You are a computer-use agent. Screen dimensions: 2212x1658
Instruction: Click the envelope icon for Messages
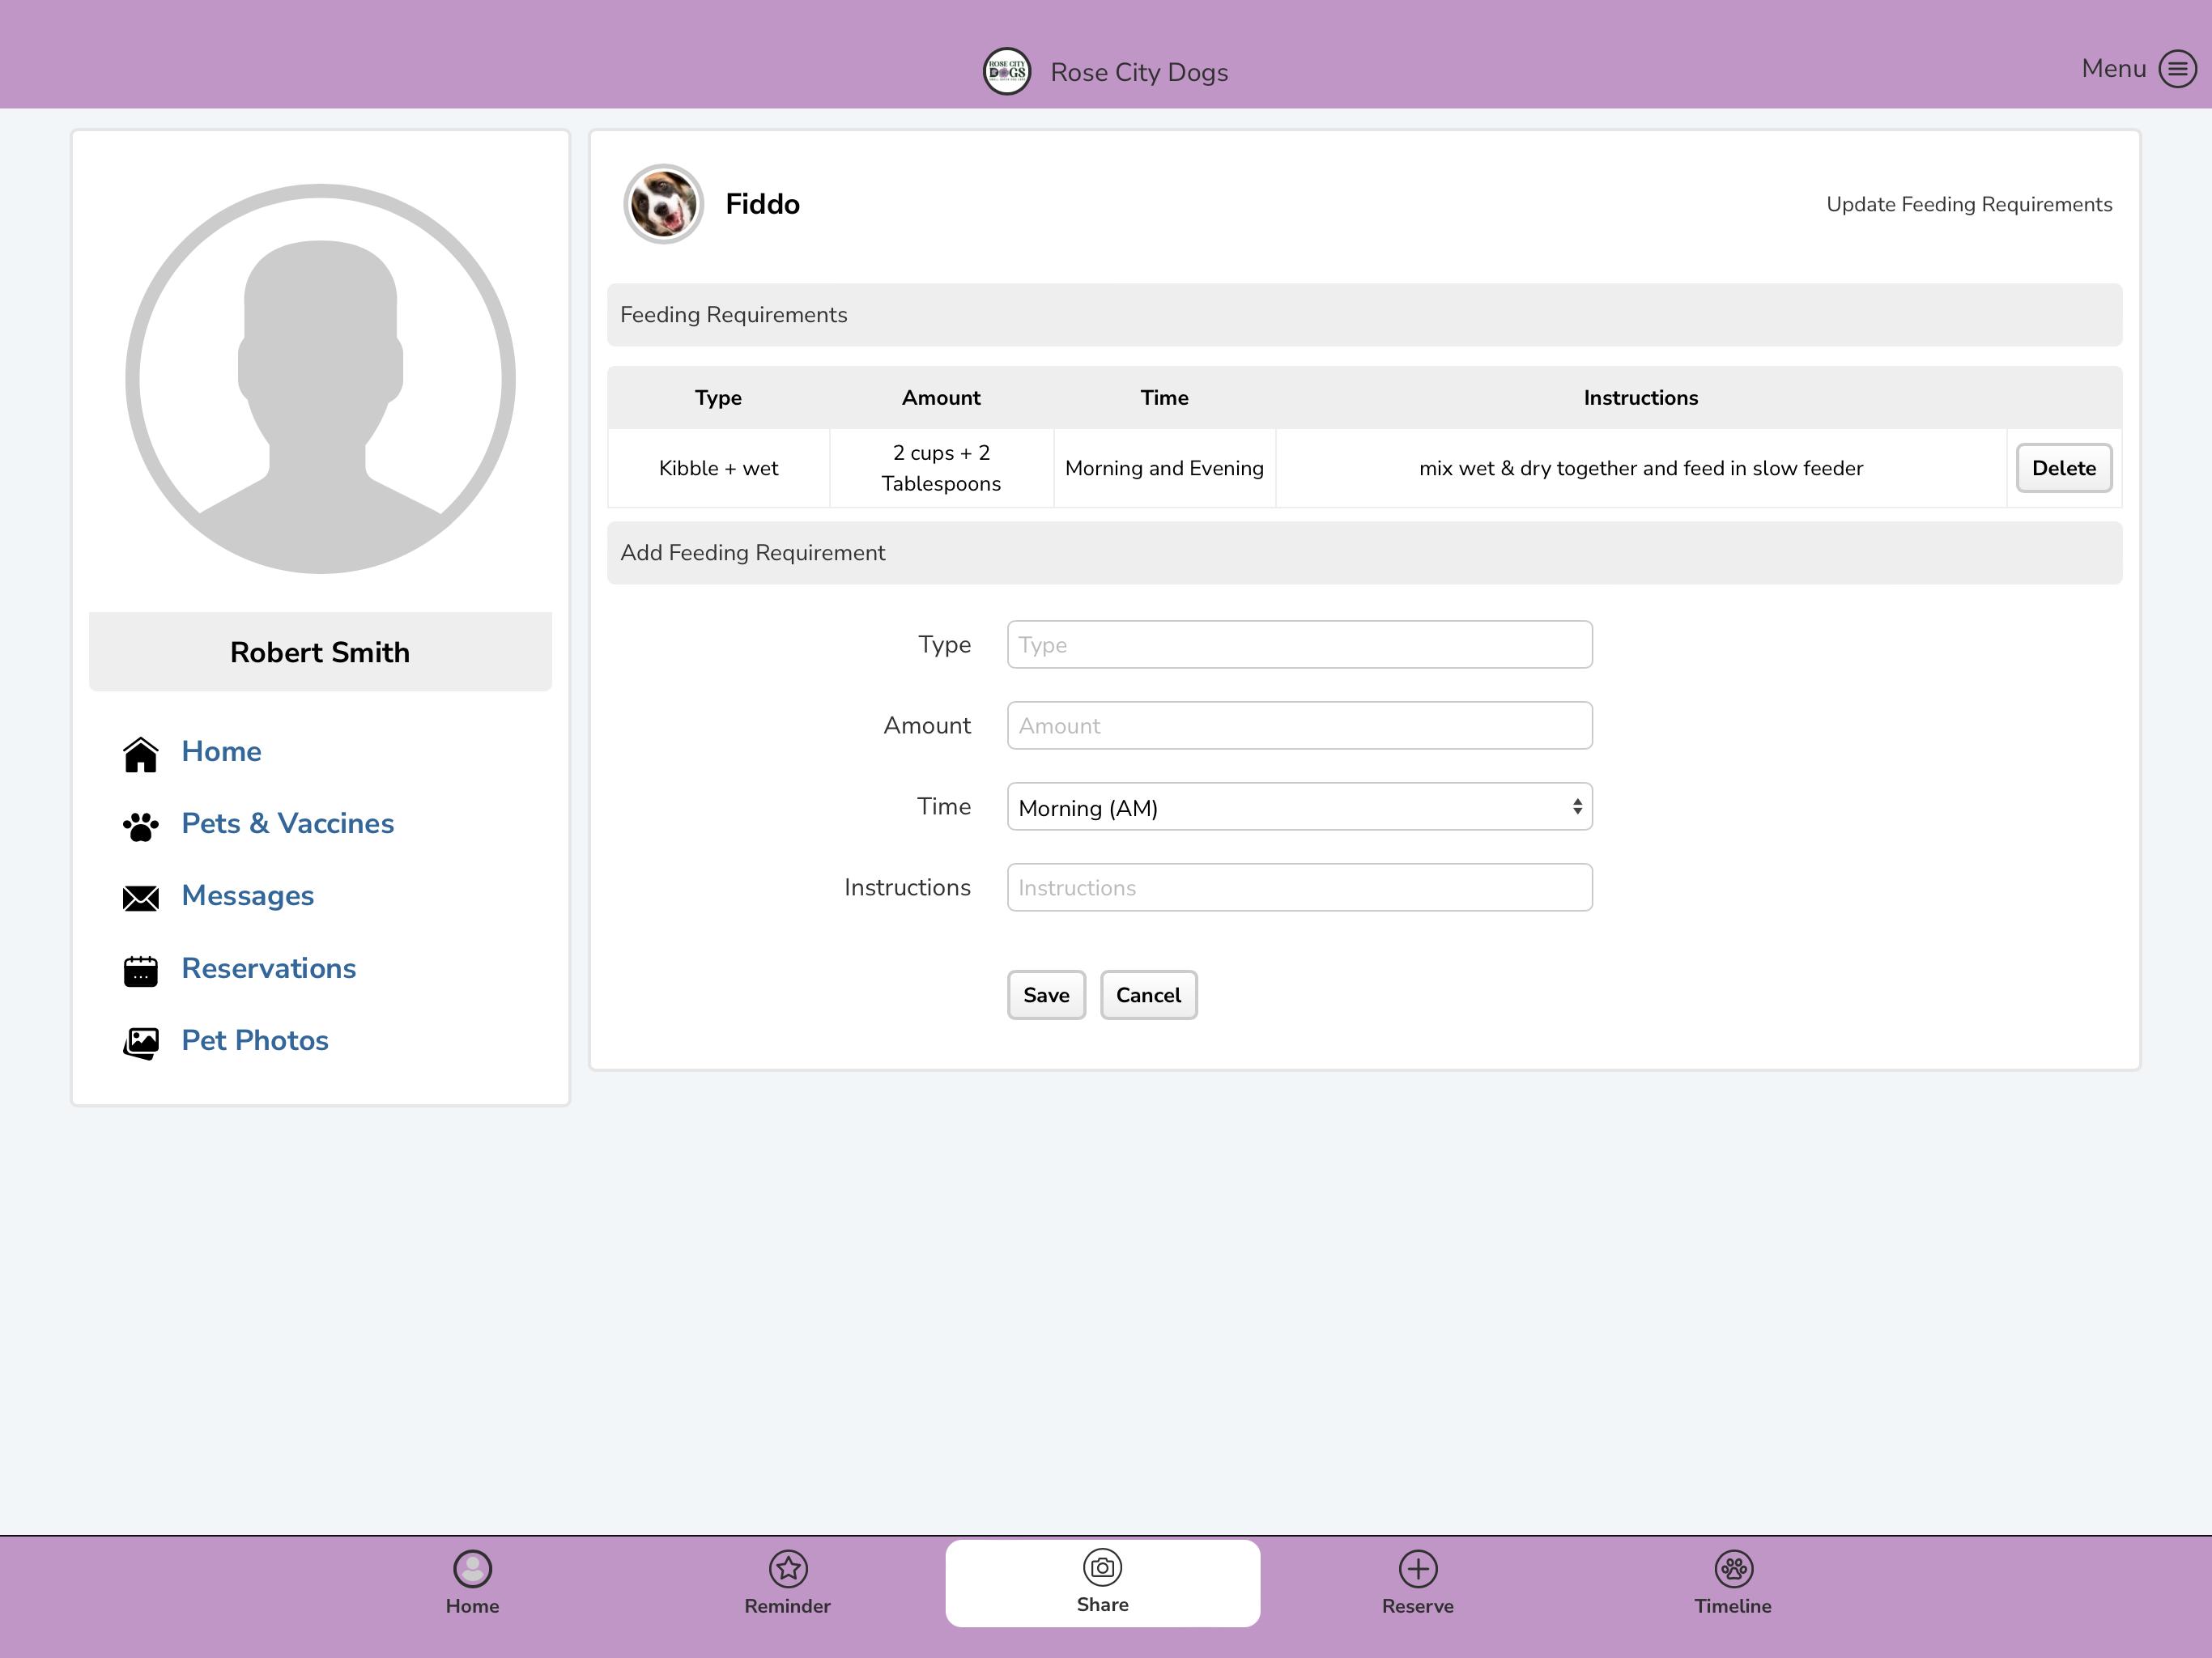point(141,898)
